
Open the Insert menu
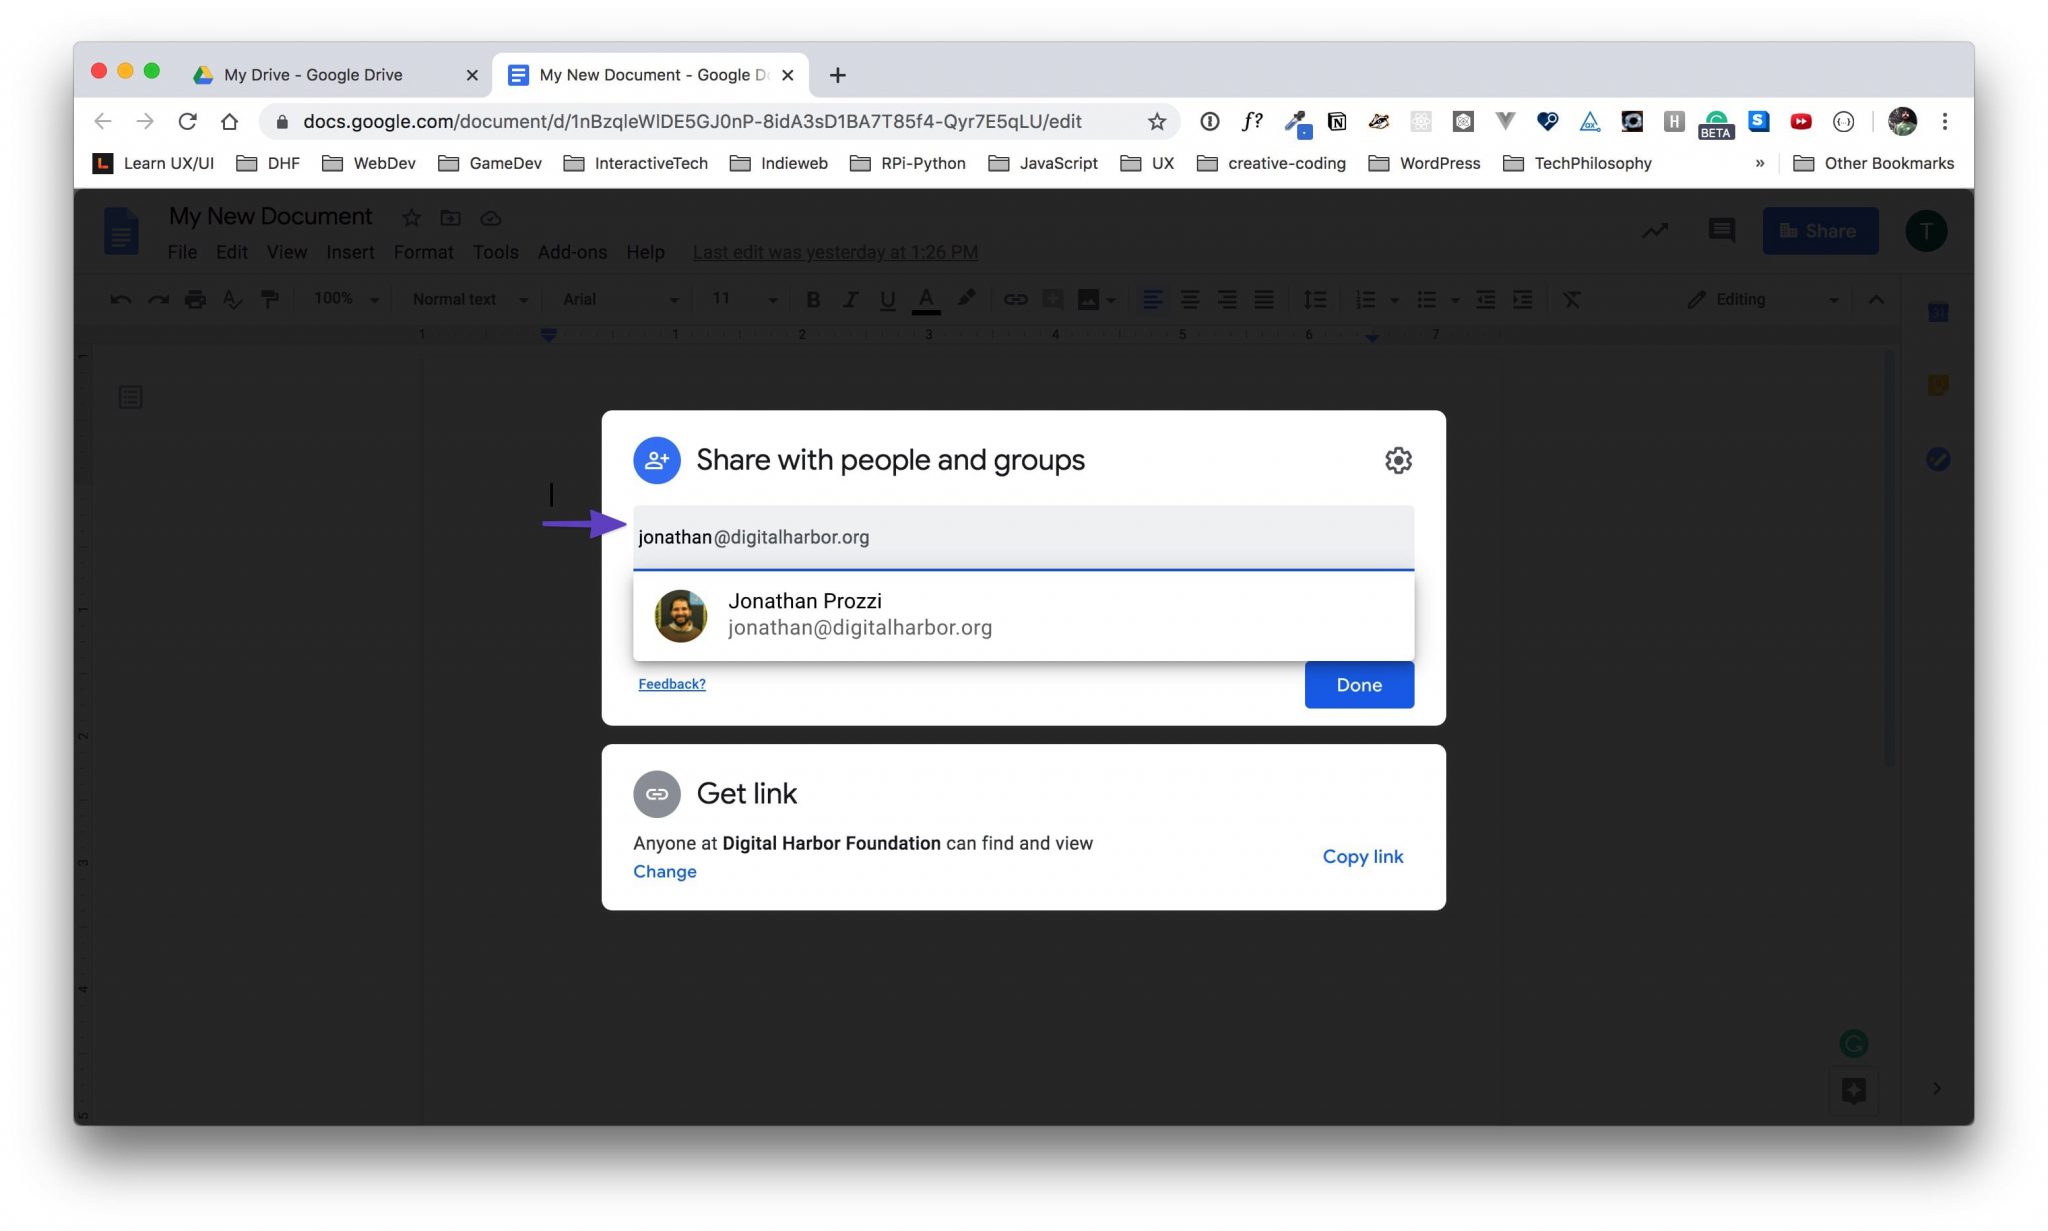click(x=350, y=252)
